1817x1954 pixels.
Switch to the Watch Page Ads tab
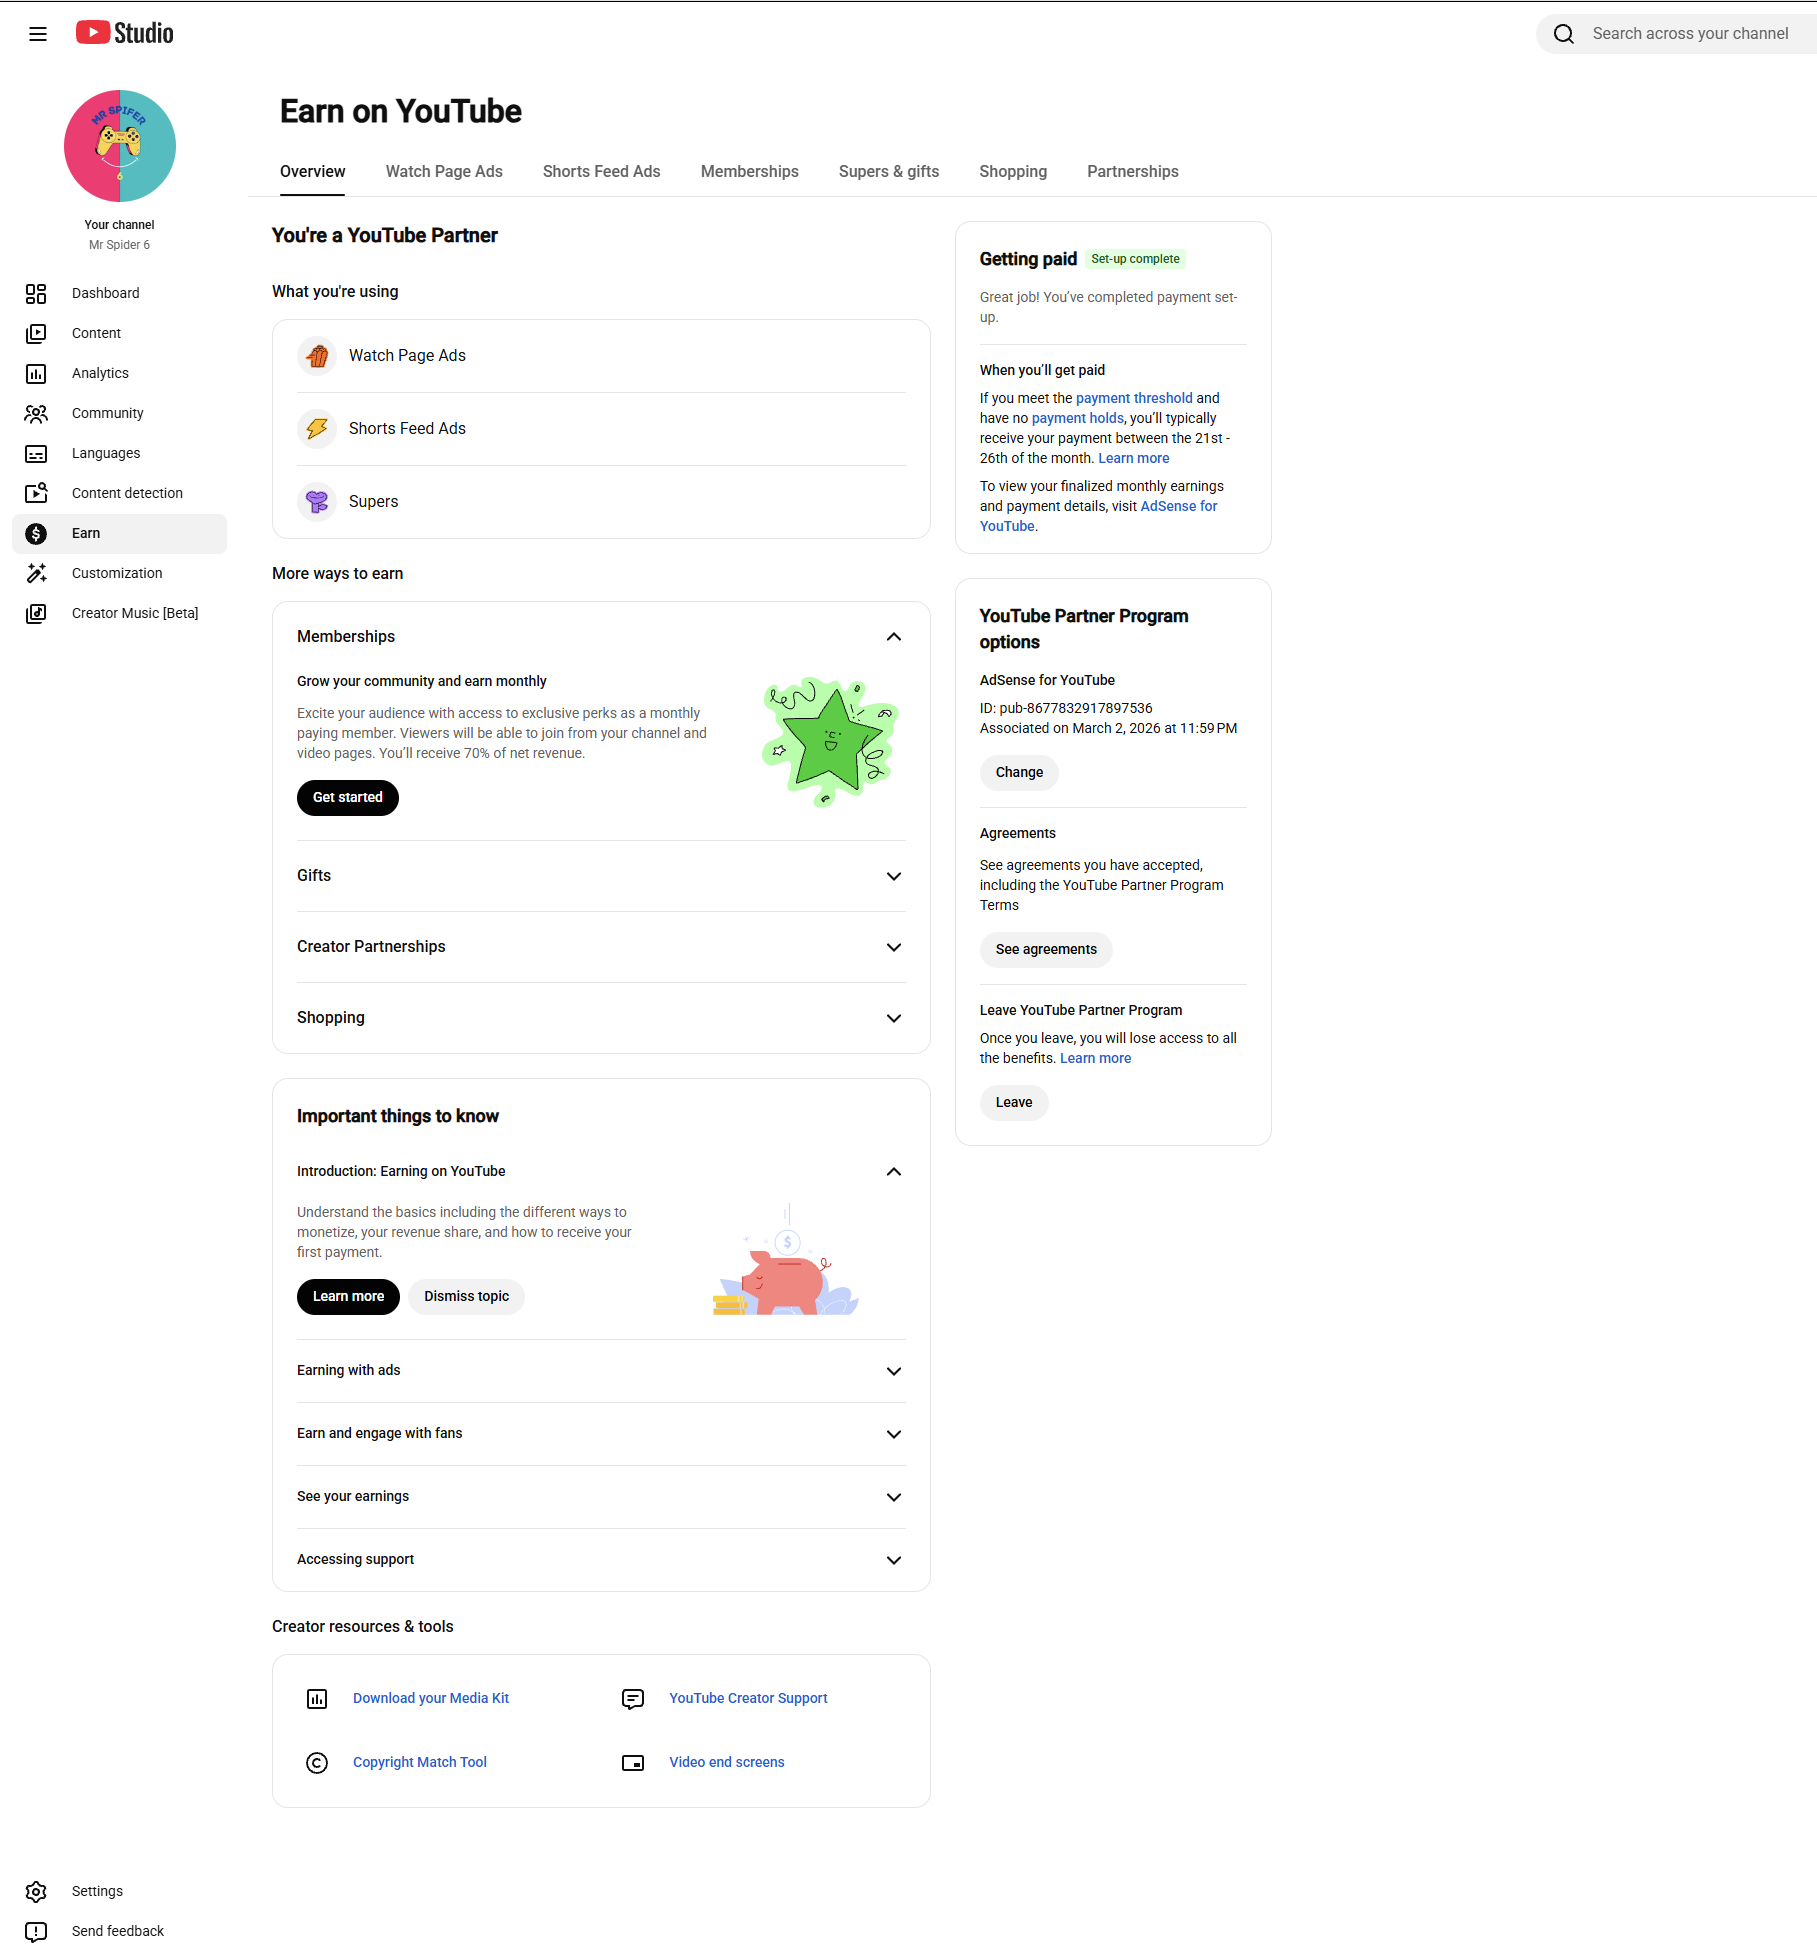444,172
